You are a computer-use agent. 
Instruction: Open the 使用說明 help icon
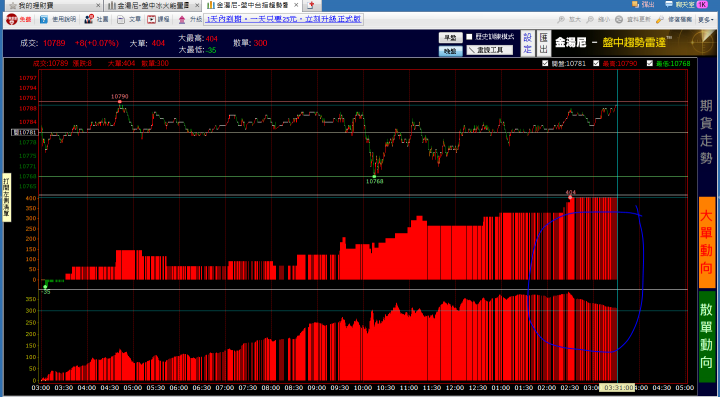[x=44, y=20]
